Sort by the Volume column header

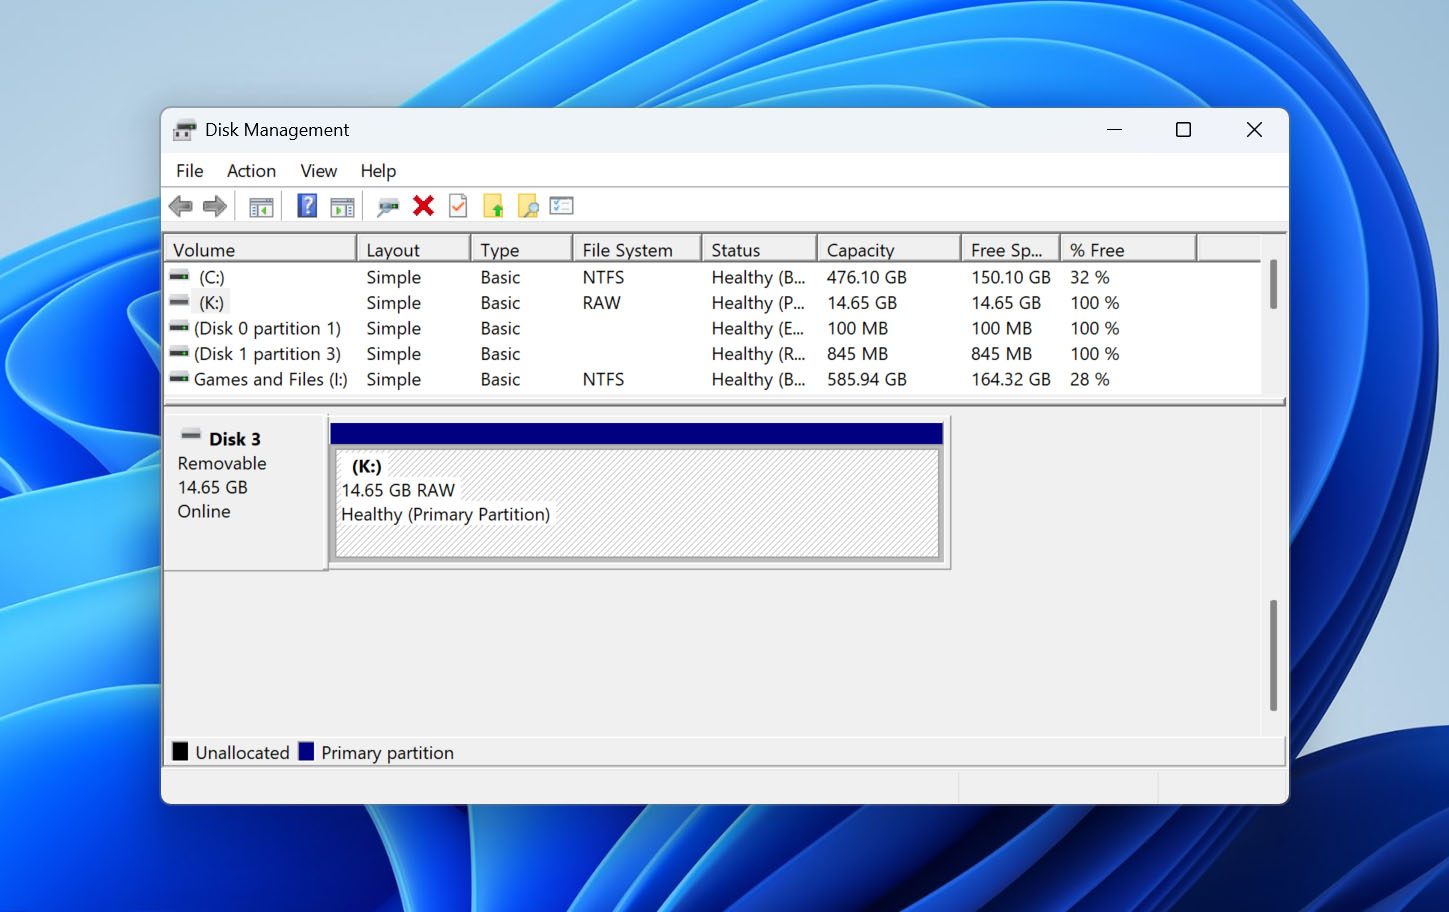tap(260, 249)
